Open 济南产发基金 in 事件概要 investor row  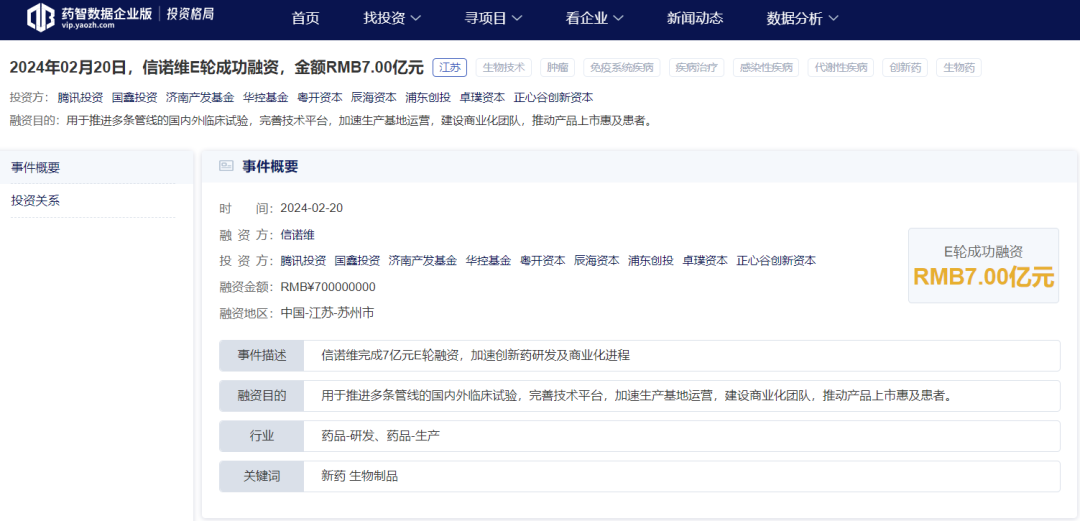[423, 260]
